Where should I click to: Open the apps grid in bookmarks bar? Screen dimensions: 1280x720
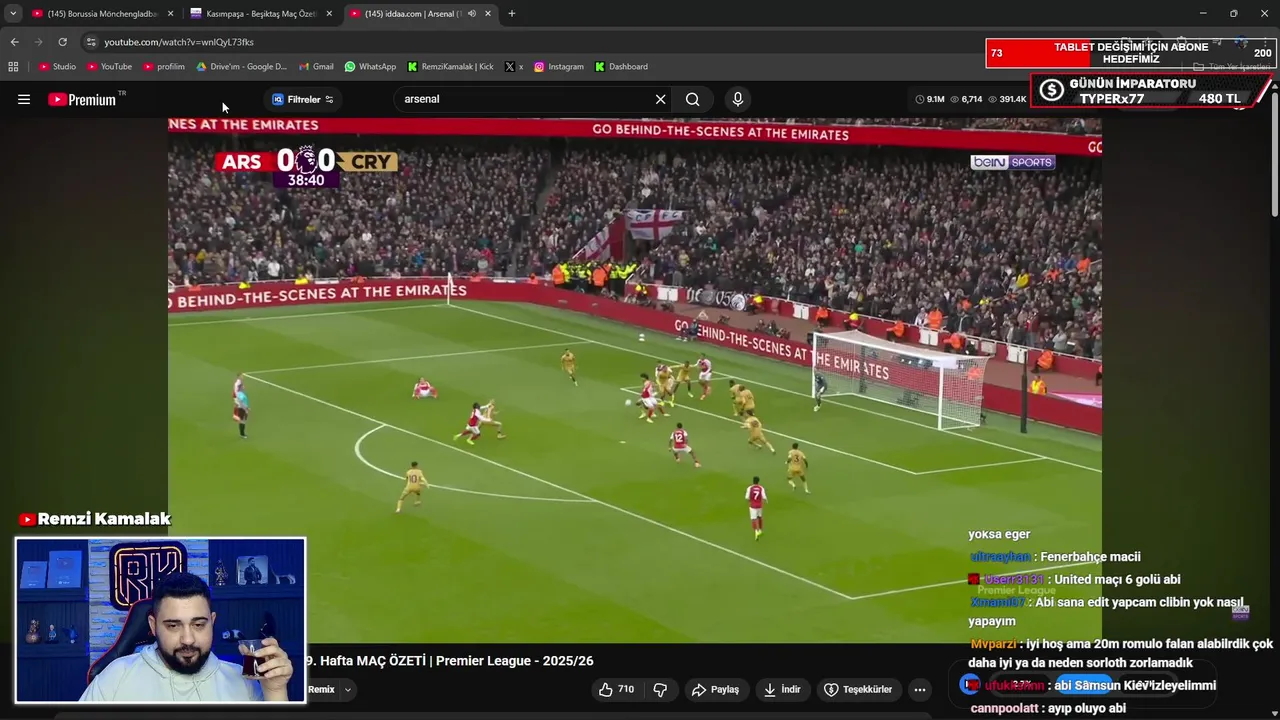(x=13, y=67)
